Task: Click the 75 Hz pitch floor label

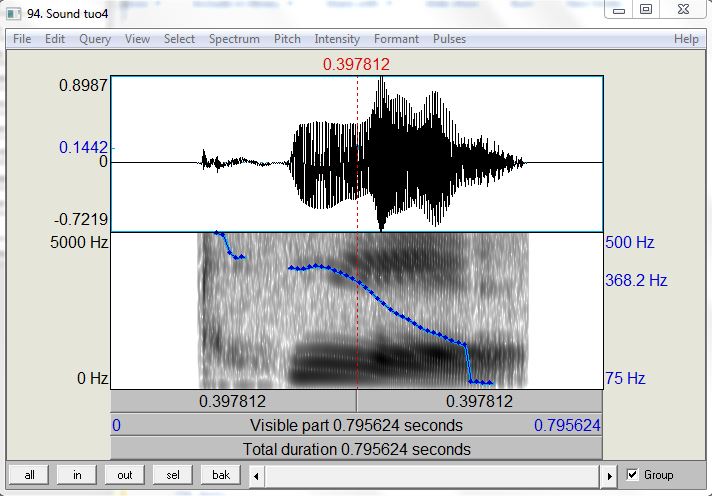Action: 625,378
